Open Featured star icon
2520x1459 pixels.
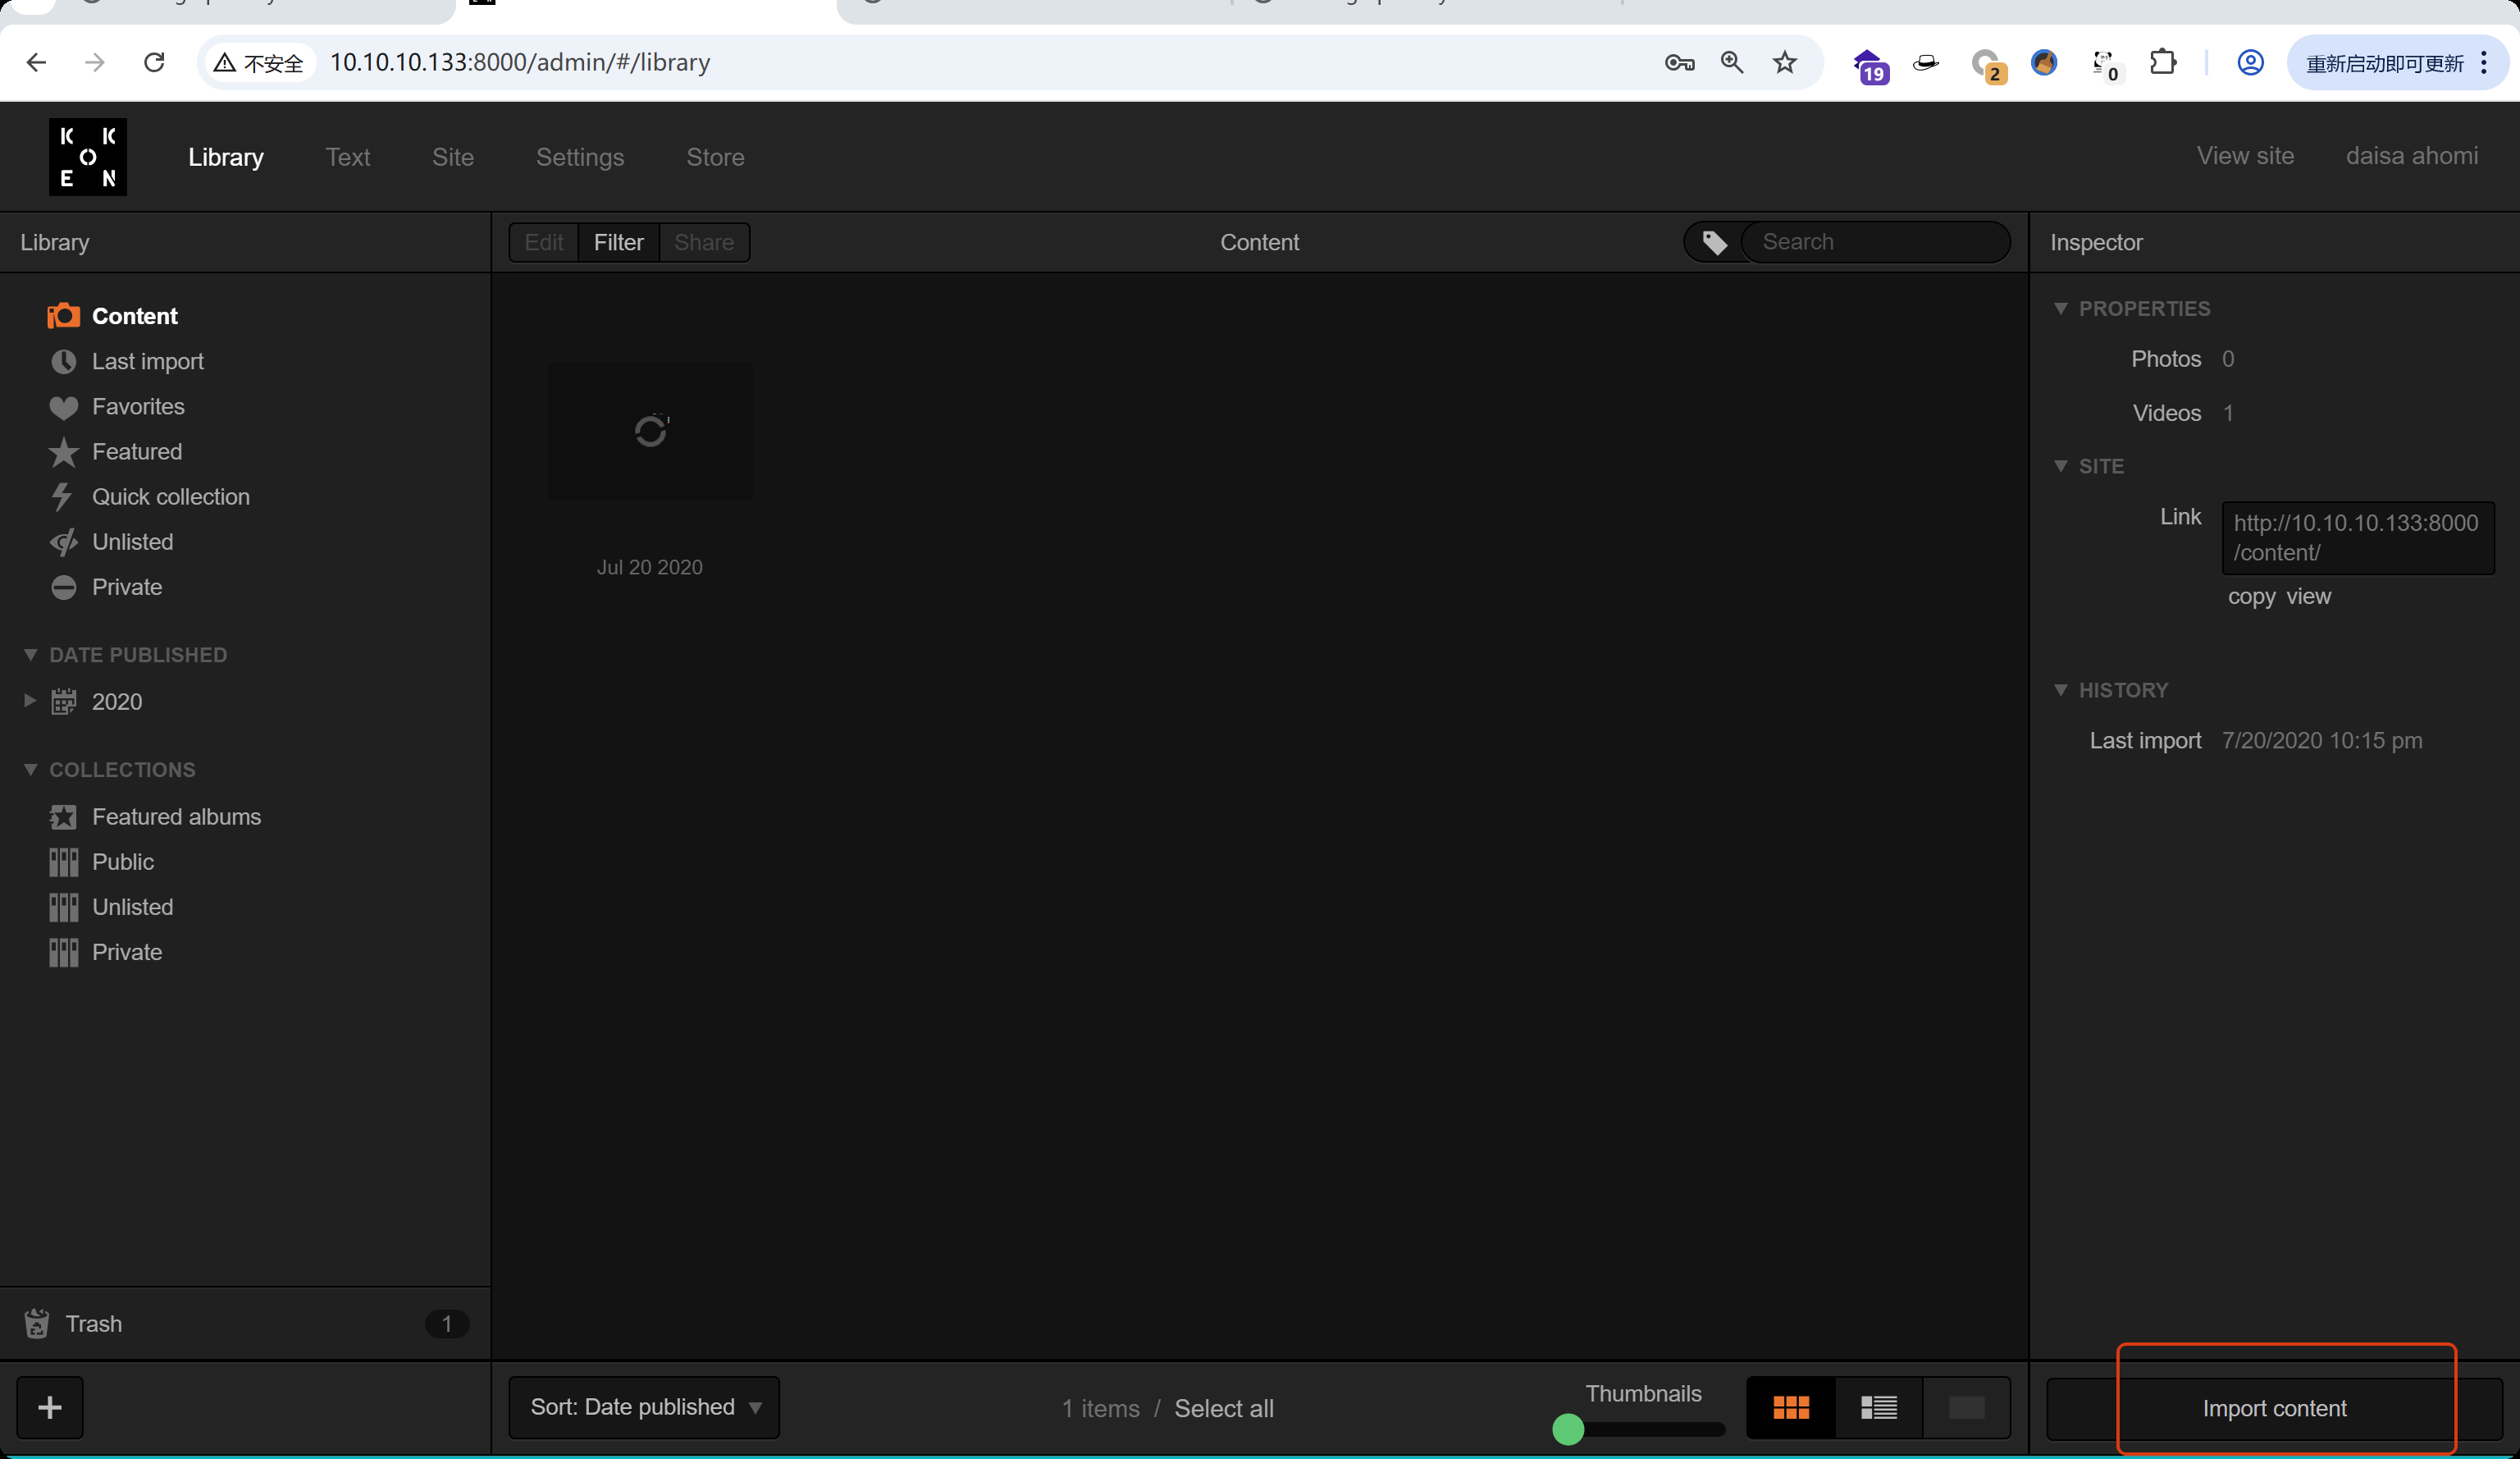(63, 452)
